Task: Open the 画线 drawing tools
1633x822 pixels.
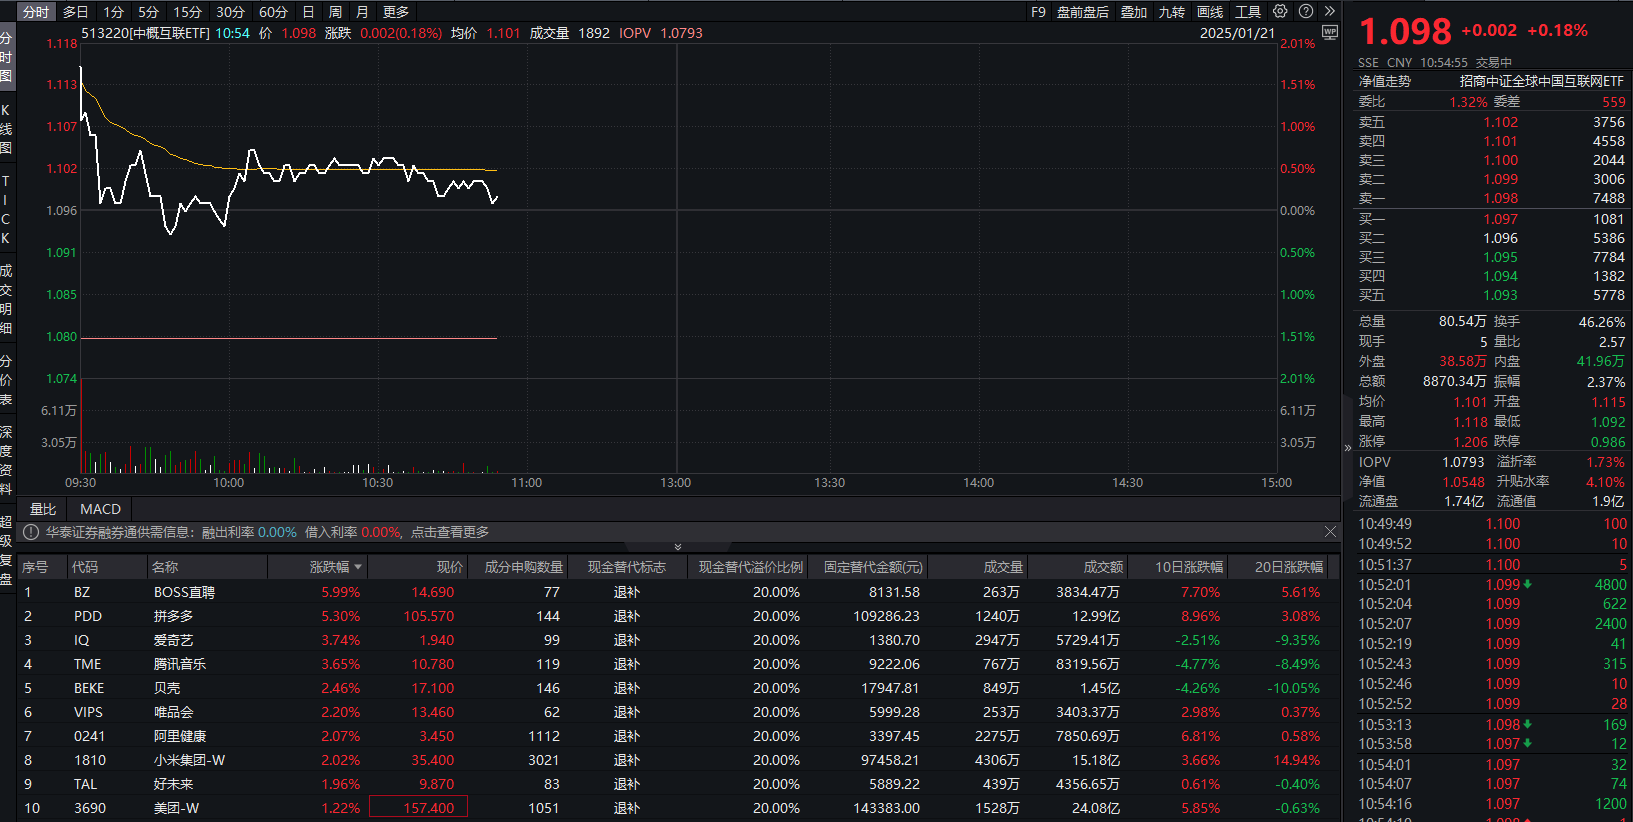Action: click(x=1210, y=12)
